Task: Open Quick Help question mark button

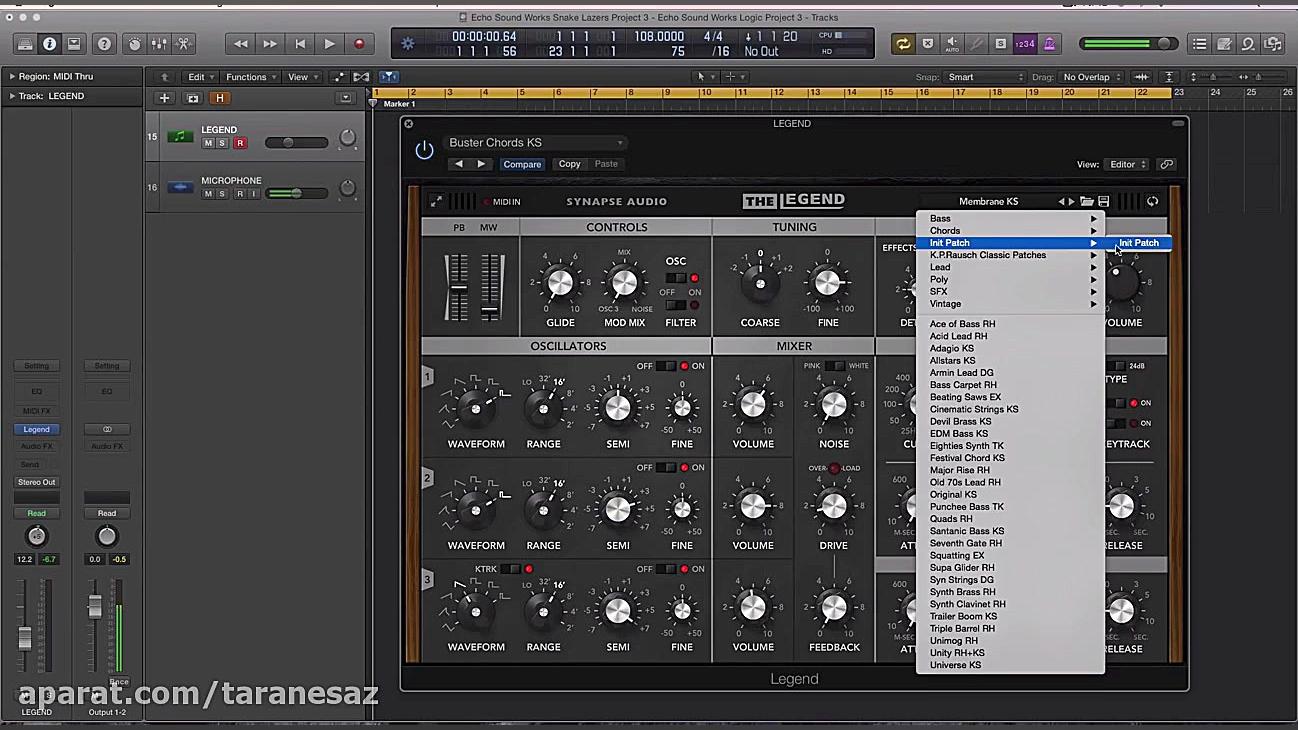Action: [104, 44]
